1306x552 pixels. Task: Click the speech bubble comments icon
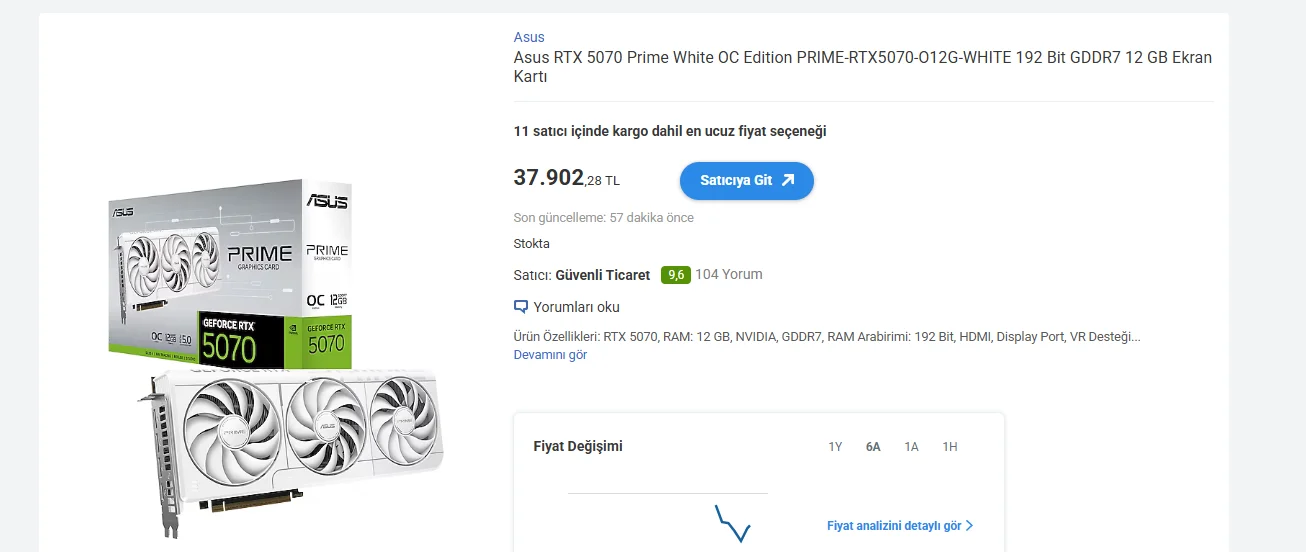point(520,307)
